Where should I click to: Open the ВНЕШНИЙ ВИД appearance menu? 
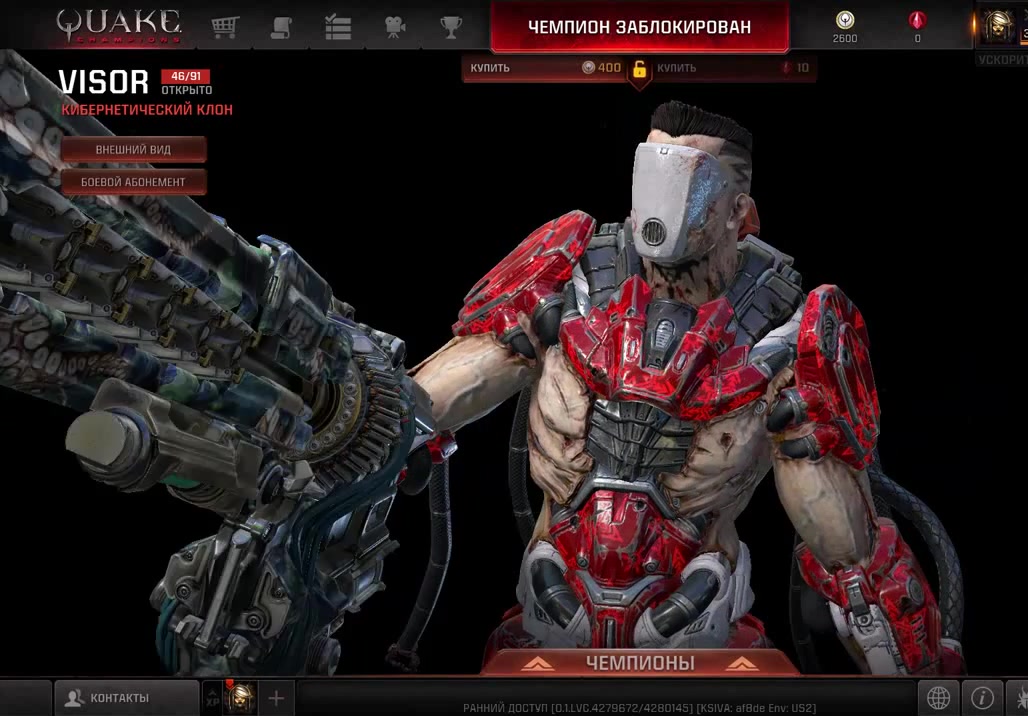[x=133, y=150]
